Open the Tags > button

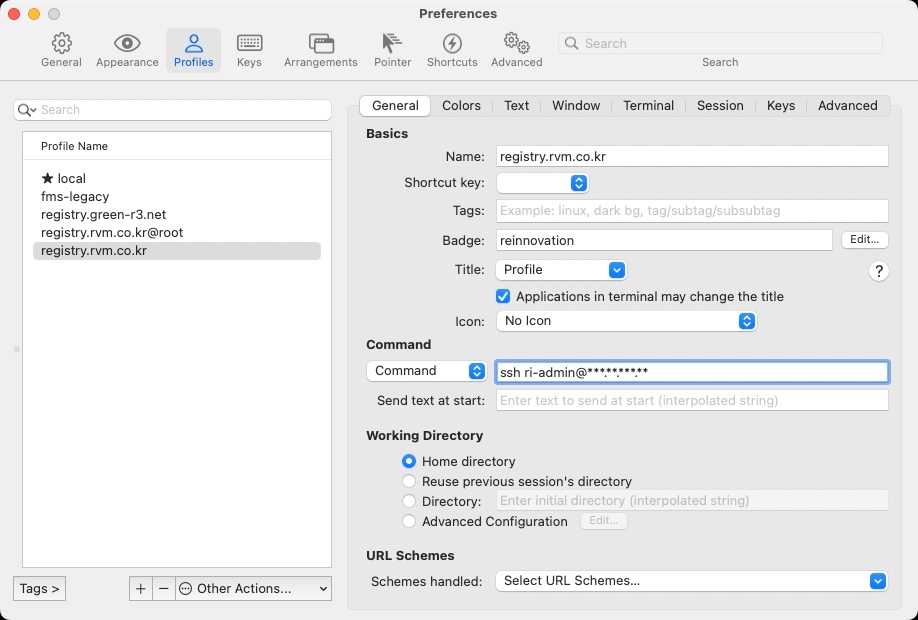(40, 589)
